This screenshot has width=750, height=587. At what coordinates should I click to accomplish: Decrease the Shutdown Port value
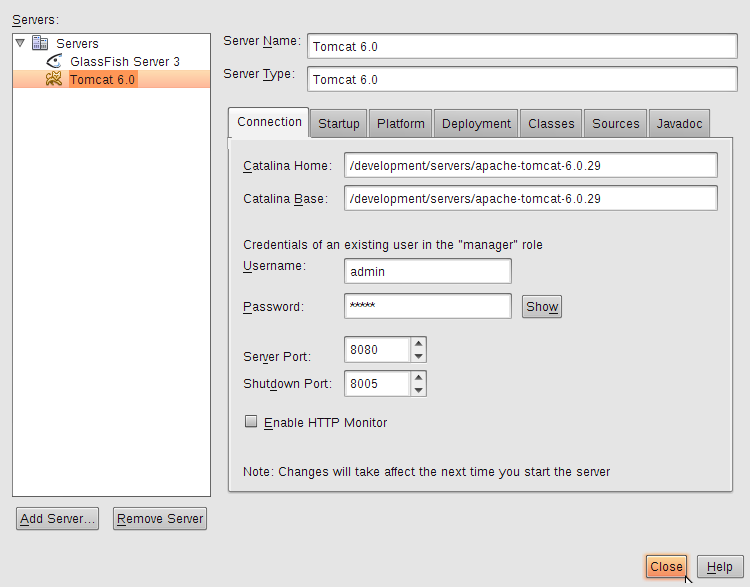pyautogui.click(x=419, y=390)
